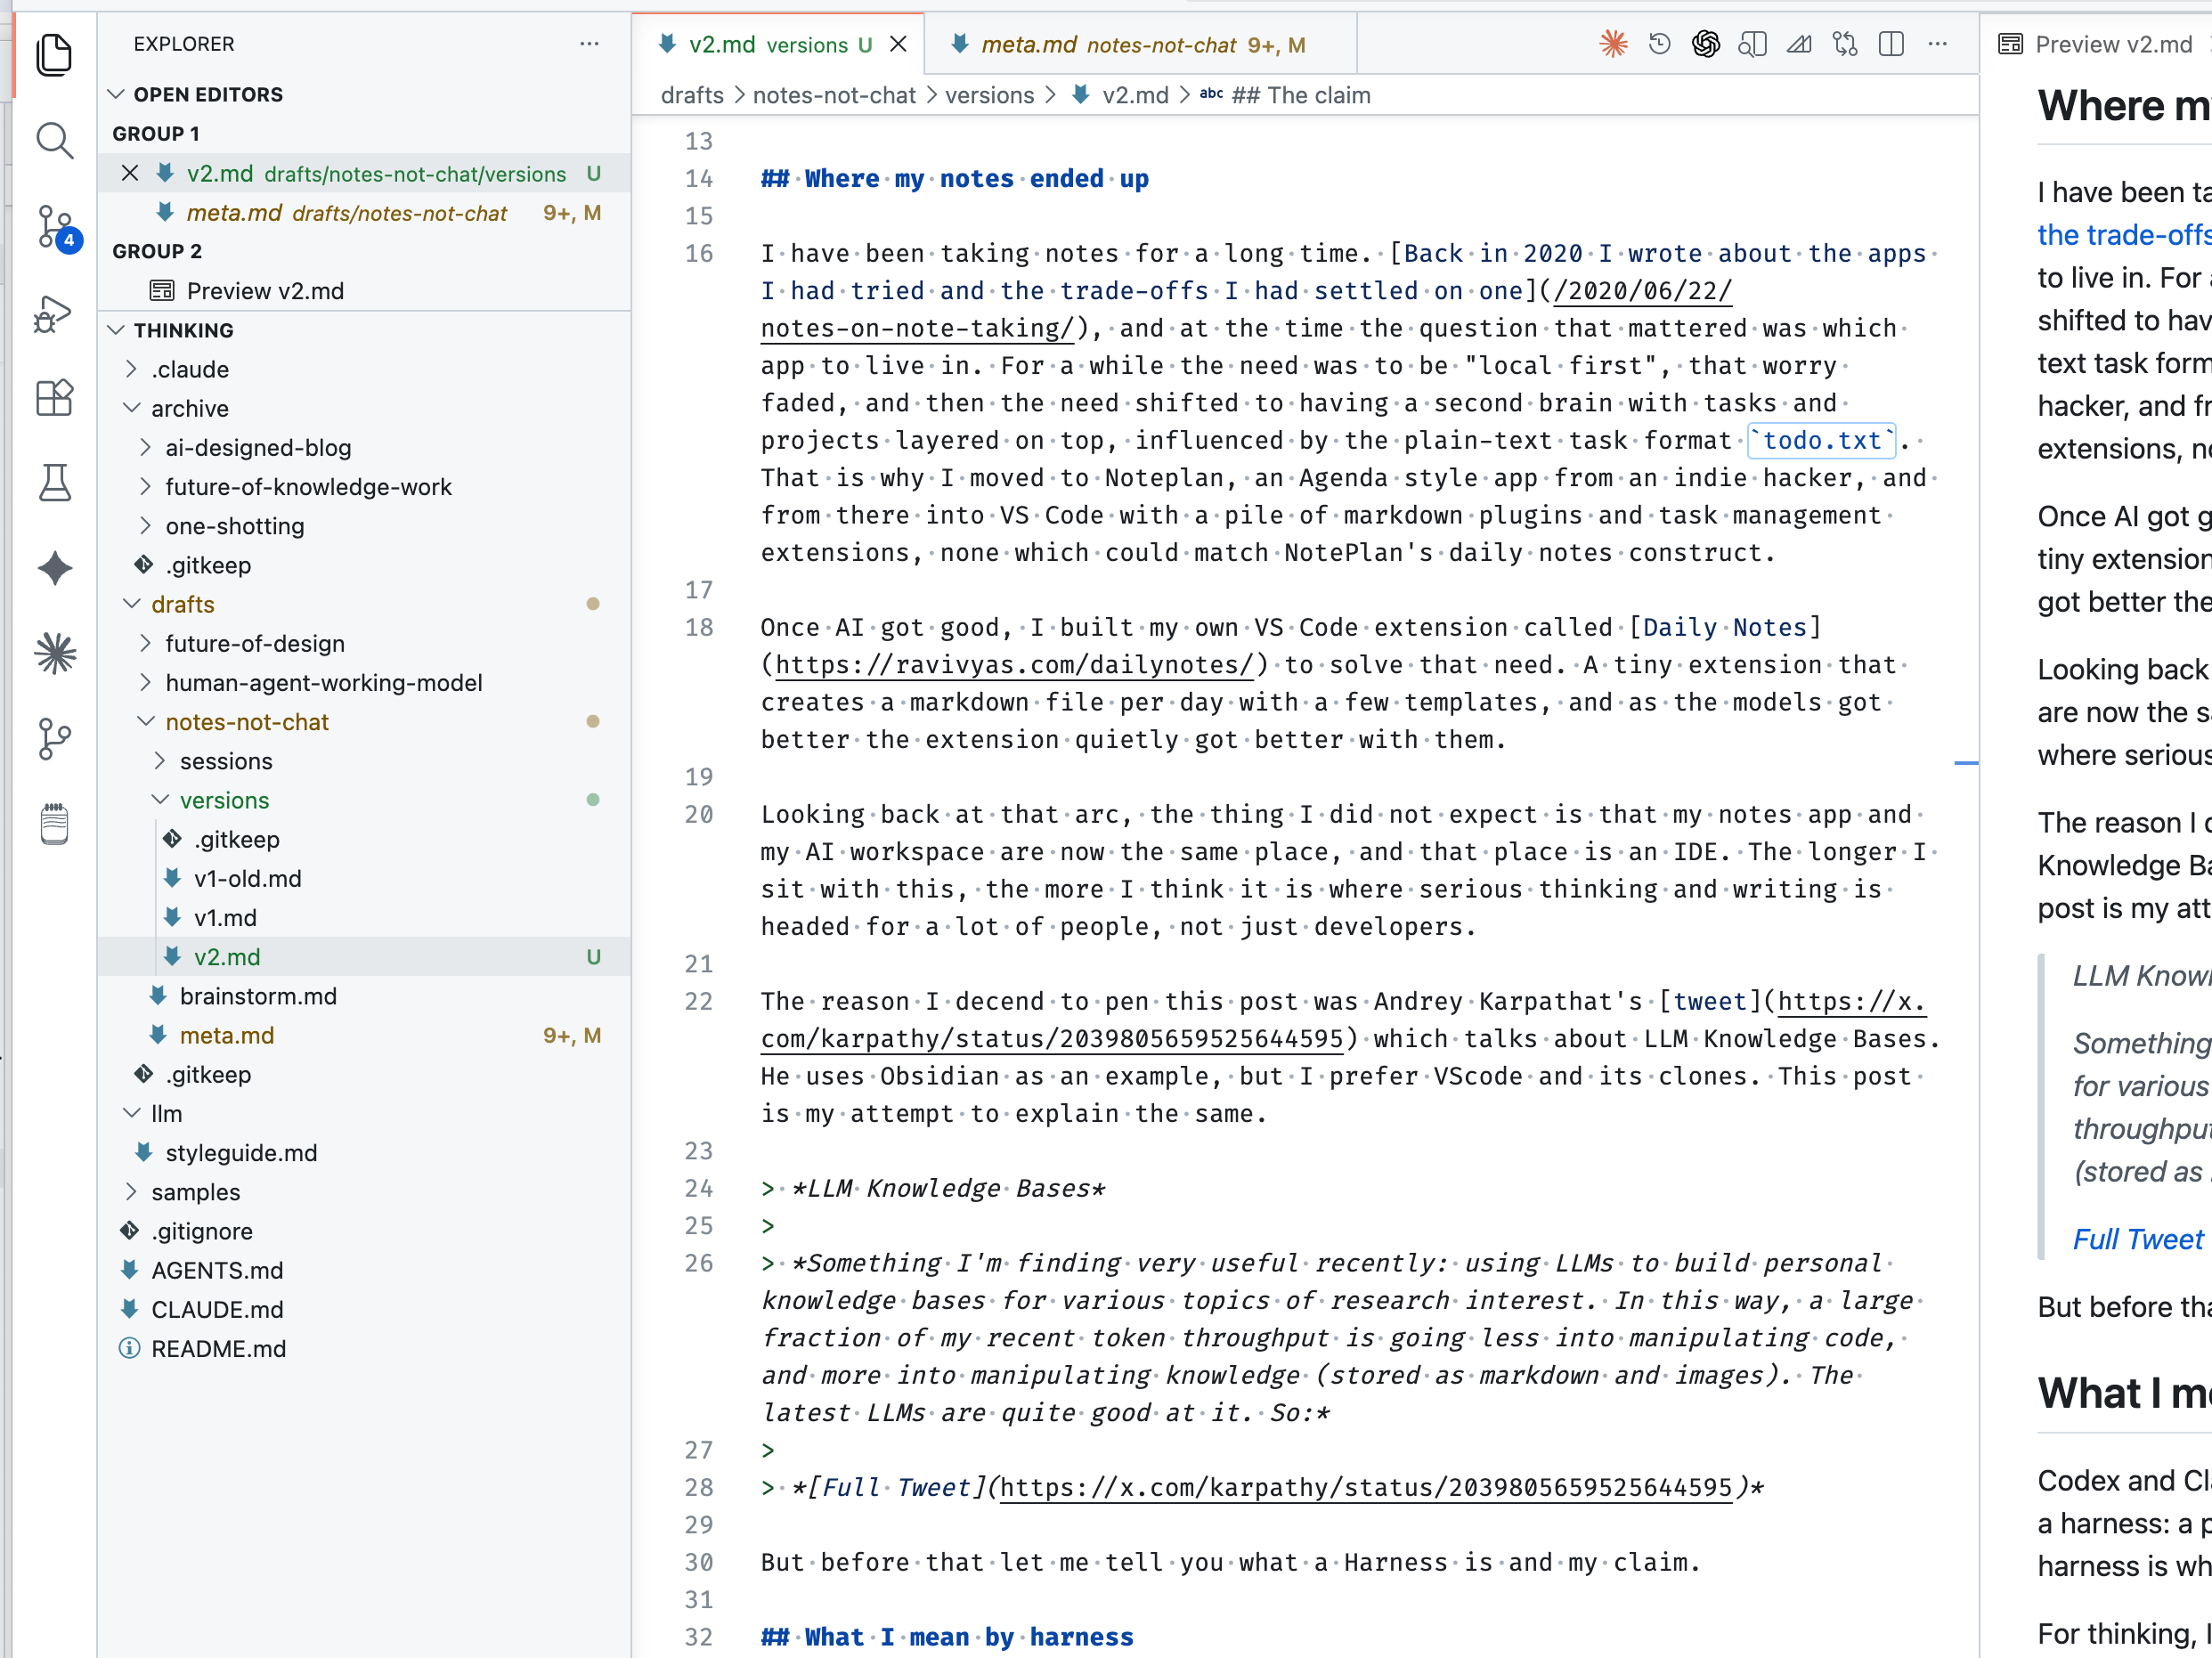Open the git branch graph icon in activity bar
Viewport: 2212px width, 1658px height.
[54, 740]
